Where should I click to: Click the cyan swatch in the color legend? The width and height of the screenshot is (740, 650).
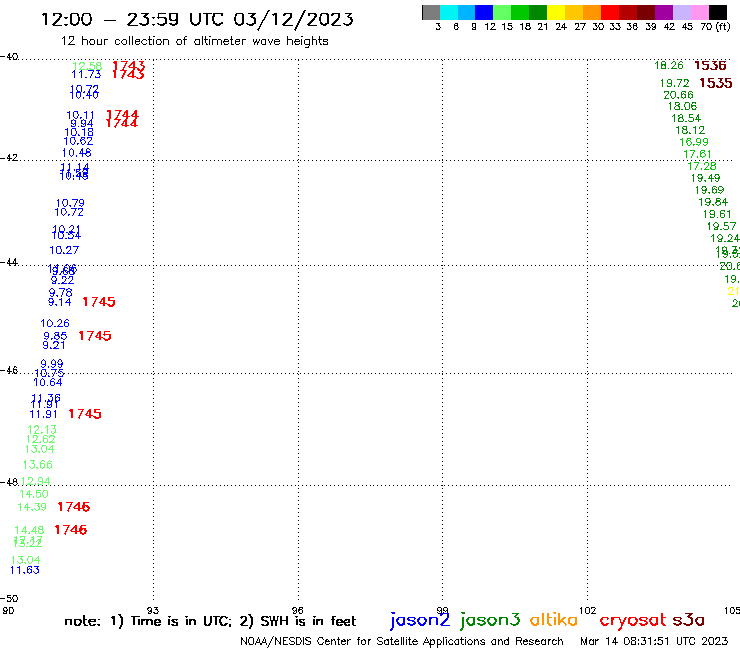[449, 12]
